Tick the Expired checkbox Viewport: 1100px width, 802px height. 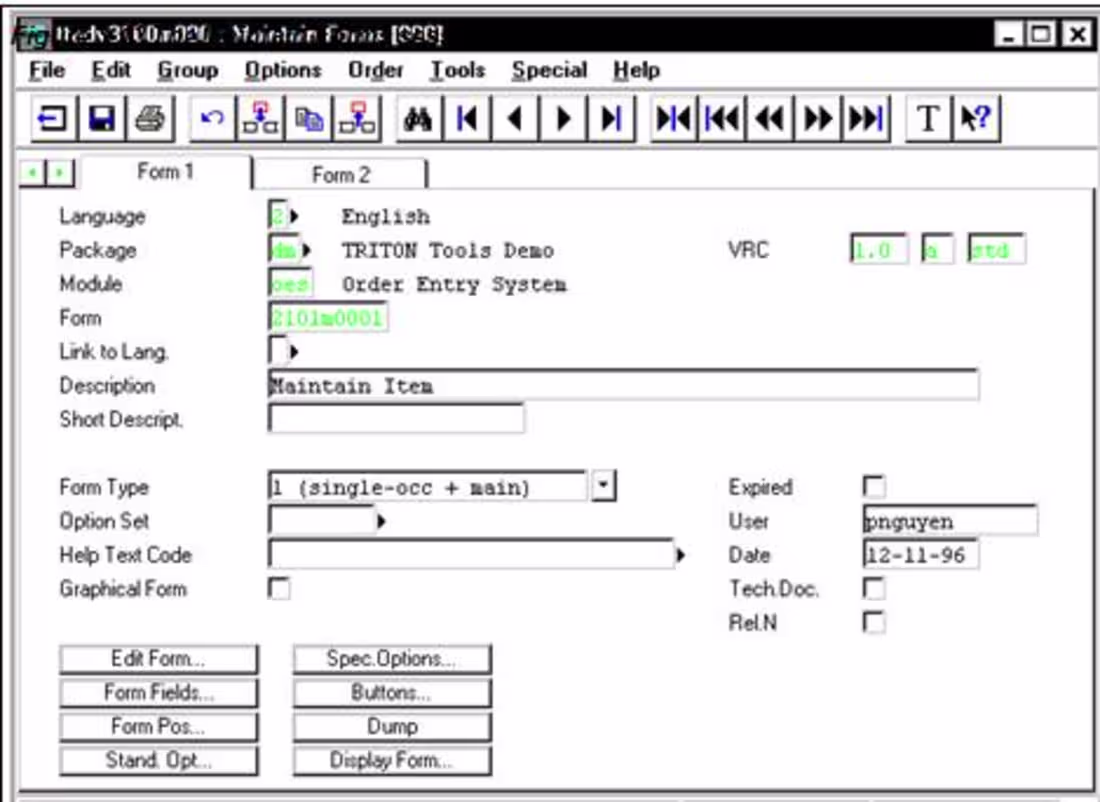[873, 486]
